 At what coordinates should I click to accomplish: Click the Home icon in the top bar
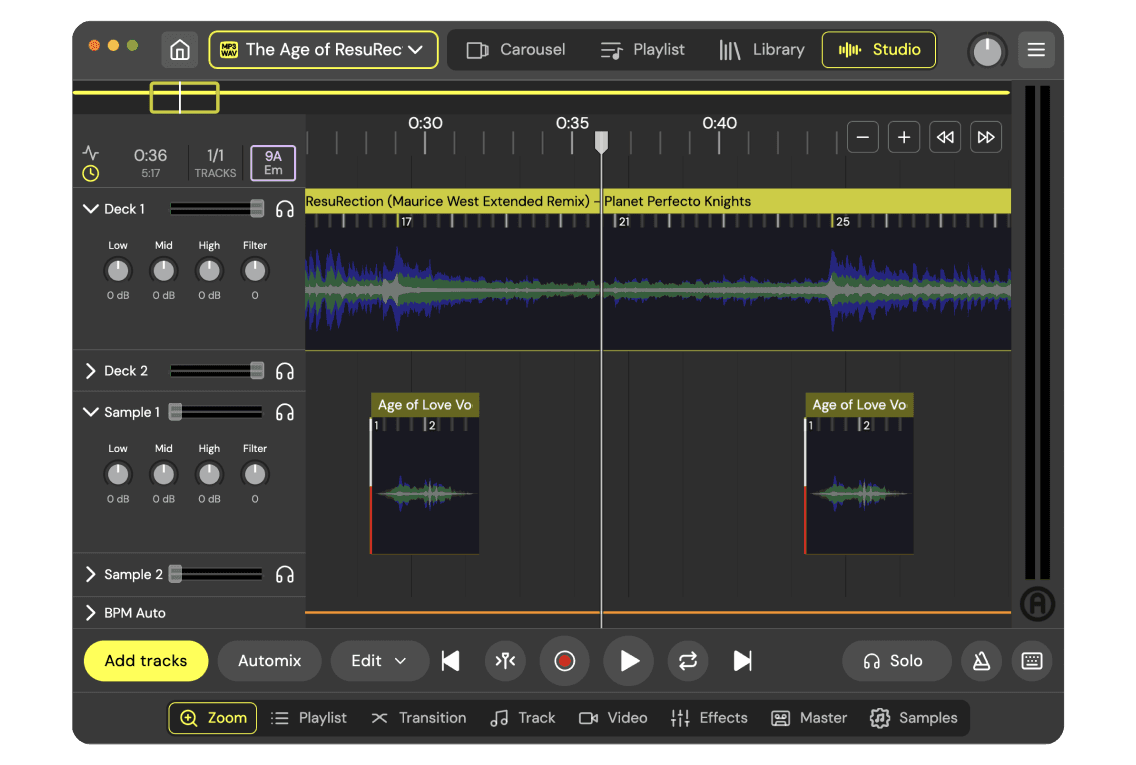click(x=179, y=49)
